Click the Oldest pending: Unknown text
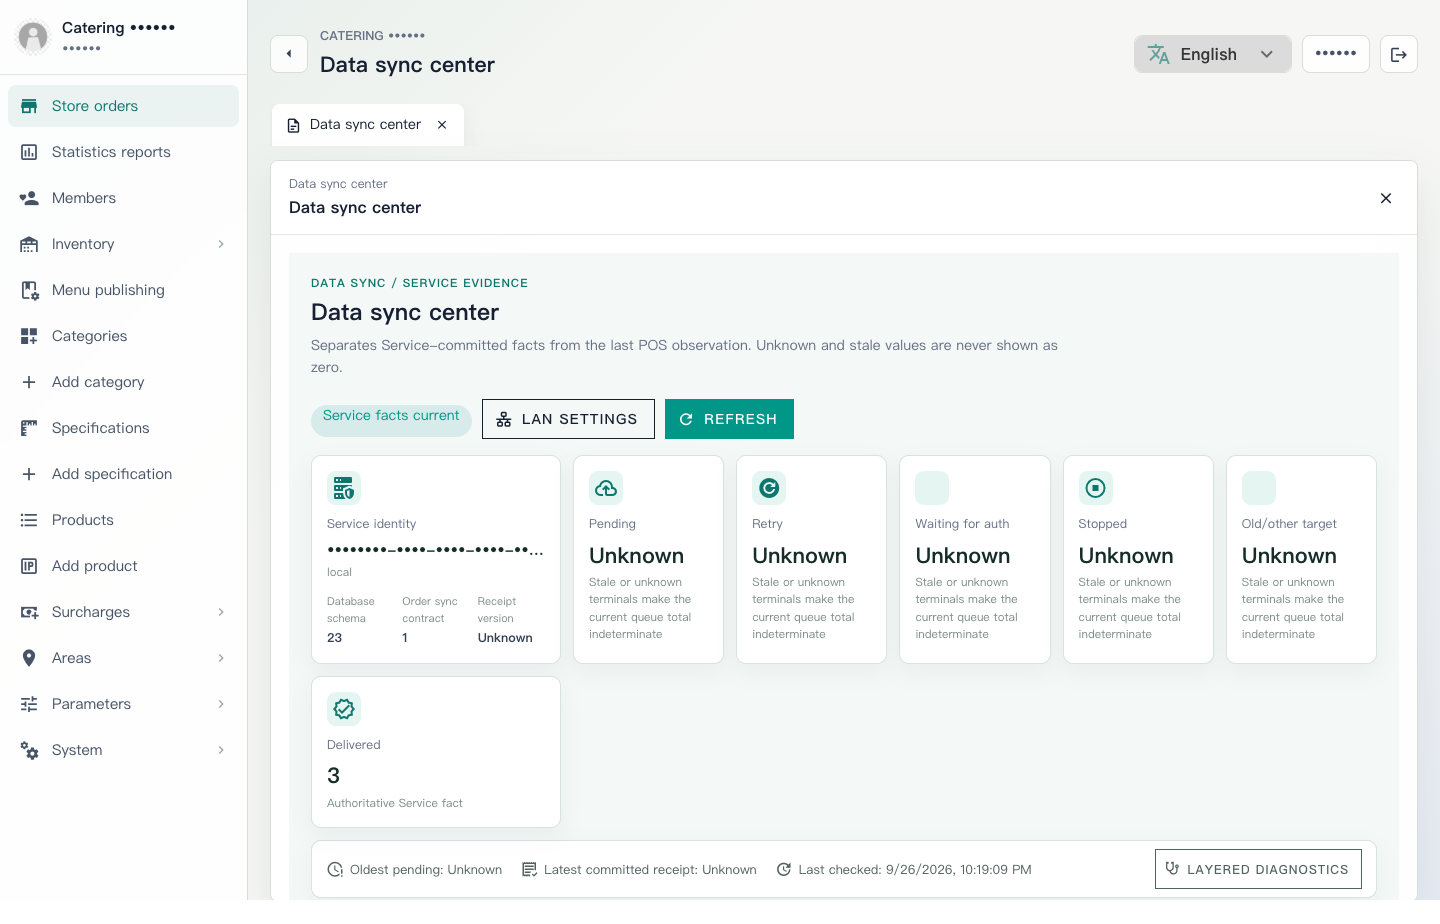The width and height of the screenshot is (1440, 924). [426, 870]
